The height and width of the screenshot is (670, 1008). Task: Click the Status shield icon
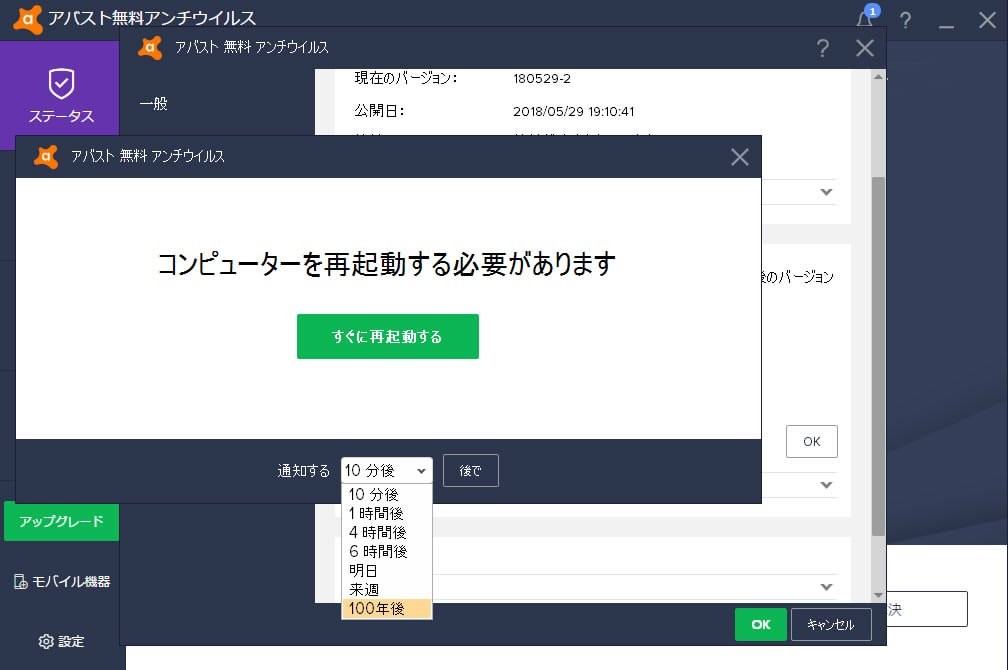point(62,84)
